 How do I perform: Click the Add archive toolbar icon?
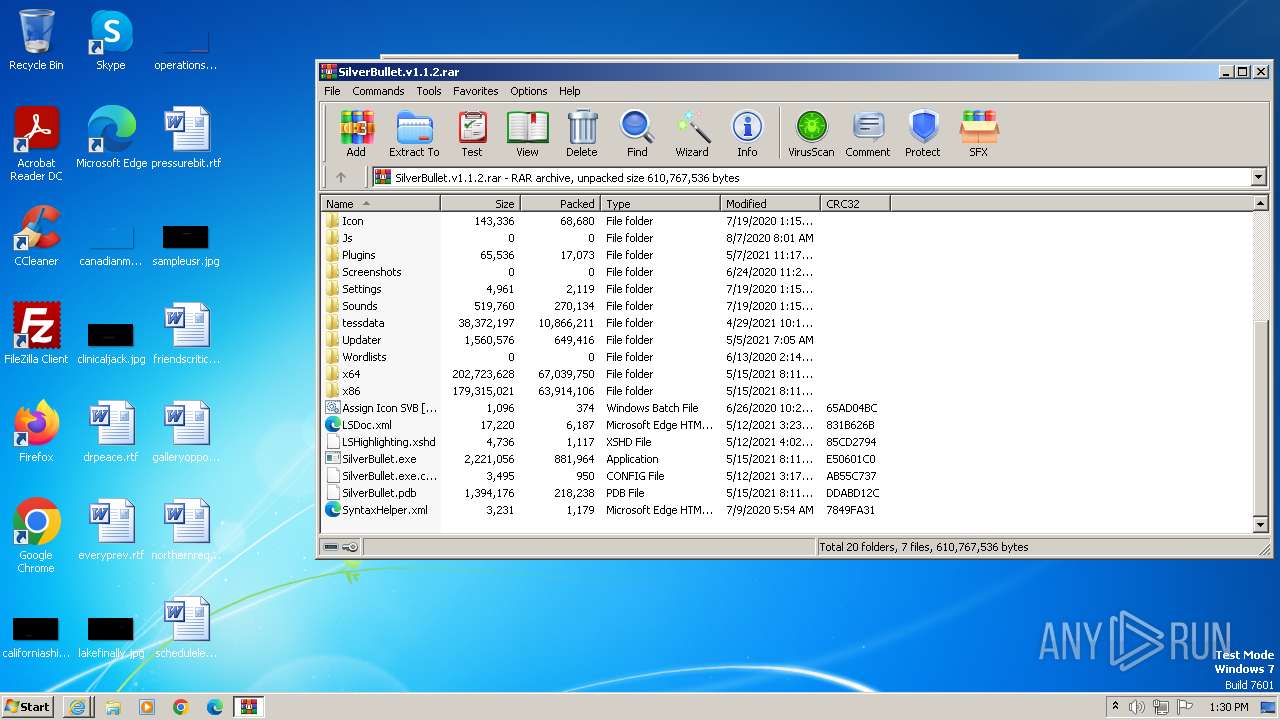[356, 134]
